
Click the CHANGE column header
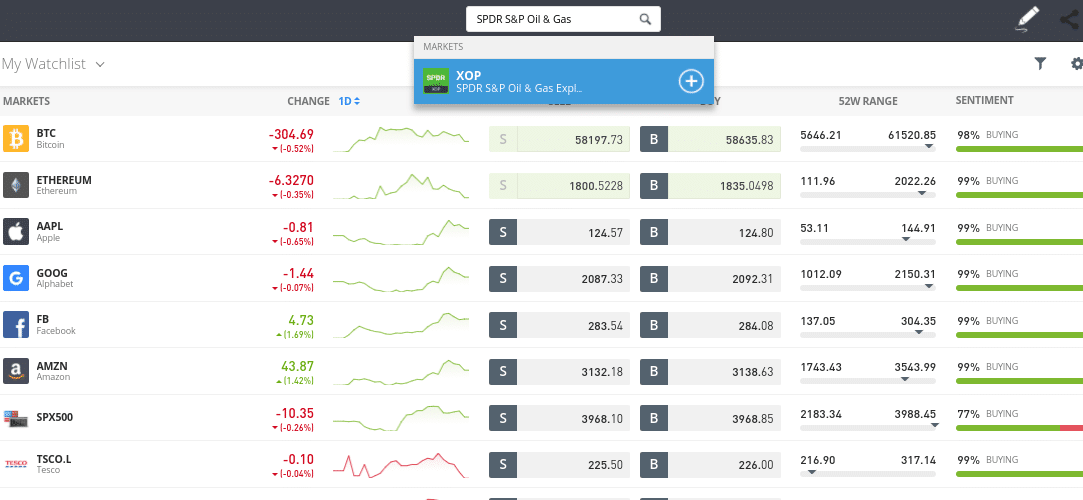pos(308,101)
